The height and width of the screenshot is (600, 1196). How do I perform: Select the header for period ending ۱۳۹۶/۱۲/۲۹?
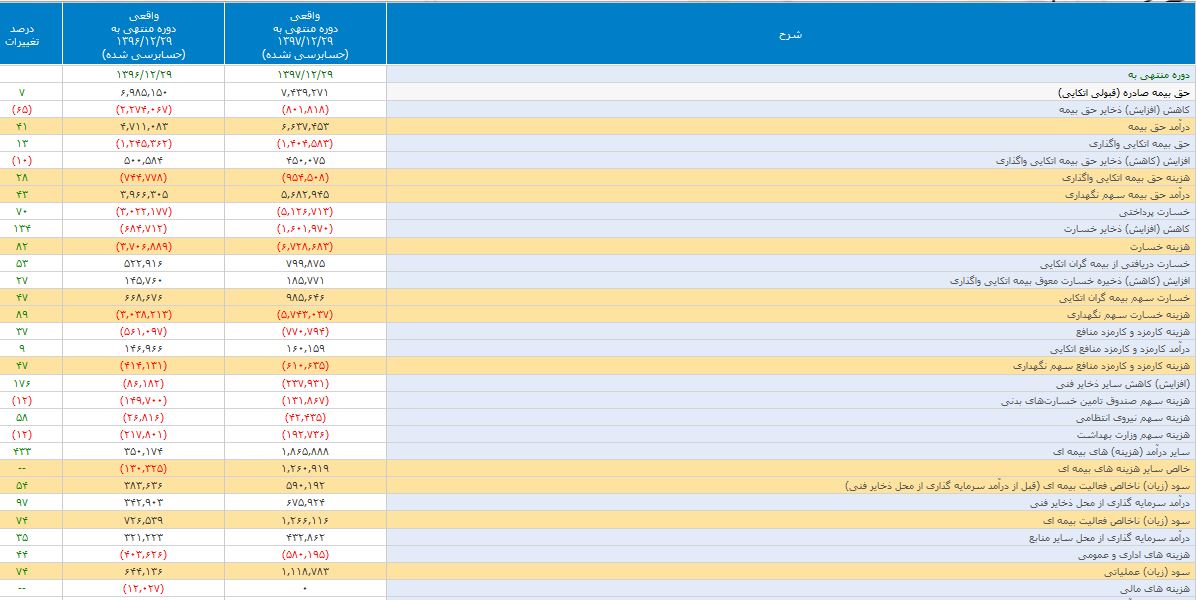(144, 35)
